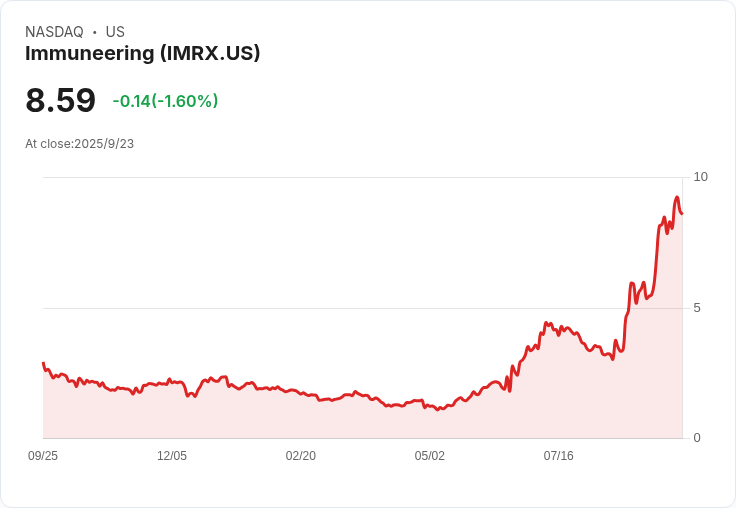The width and height of the screenshot is (736, 508).
Task: Click the 5 value on price axis
Action: click(x=697, y=308)
